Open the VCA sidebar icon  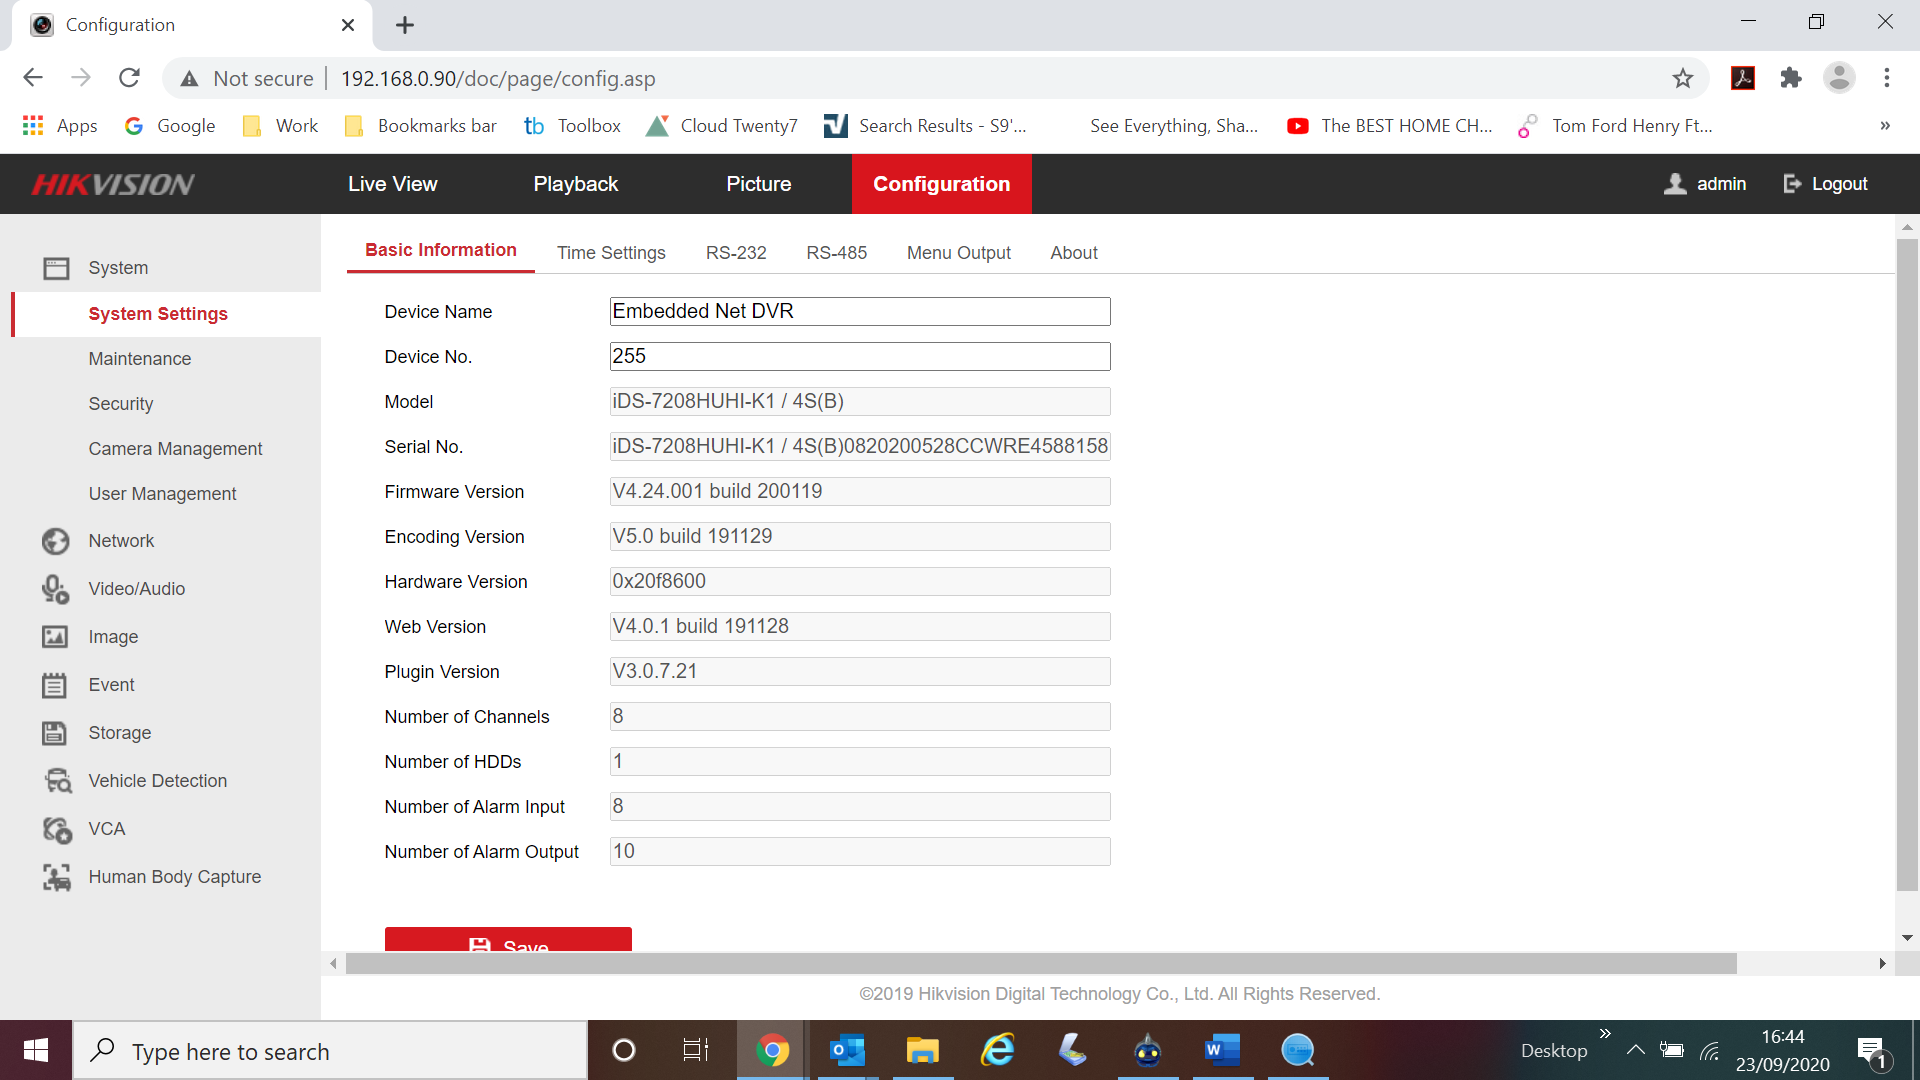coord(57,829)
